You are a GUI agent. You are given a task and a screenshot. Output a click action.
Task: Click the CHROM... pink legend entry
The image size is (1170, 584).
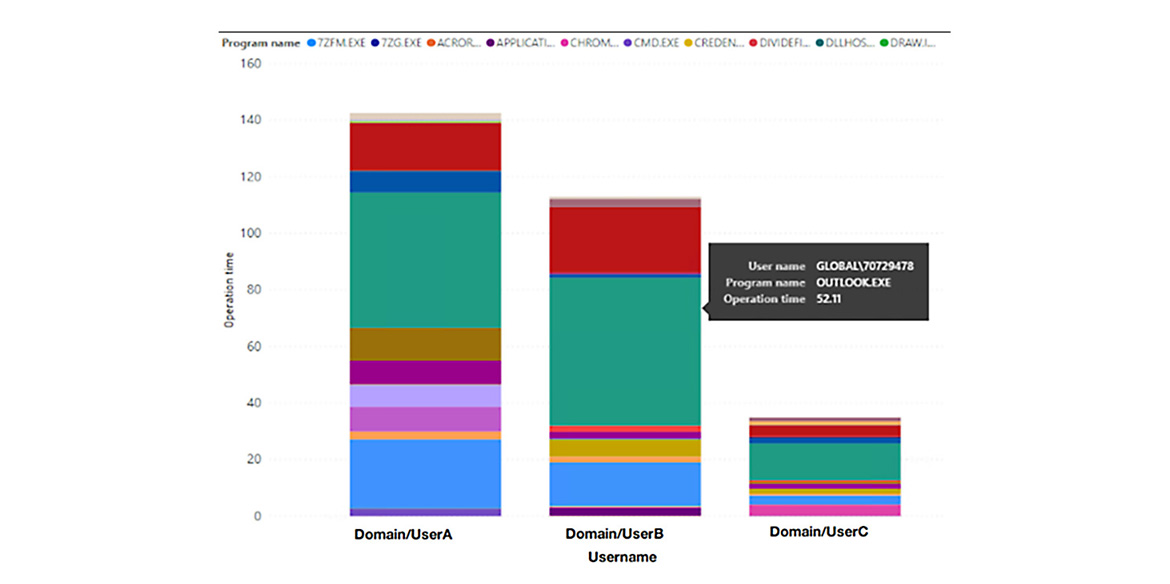tap(590, 43)
